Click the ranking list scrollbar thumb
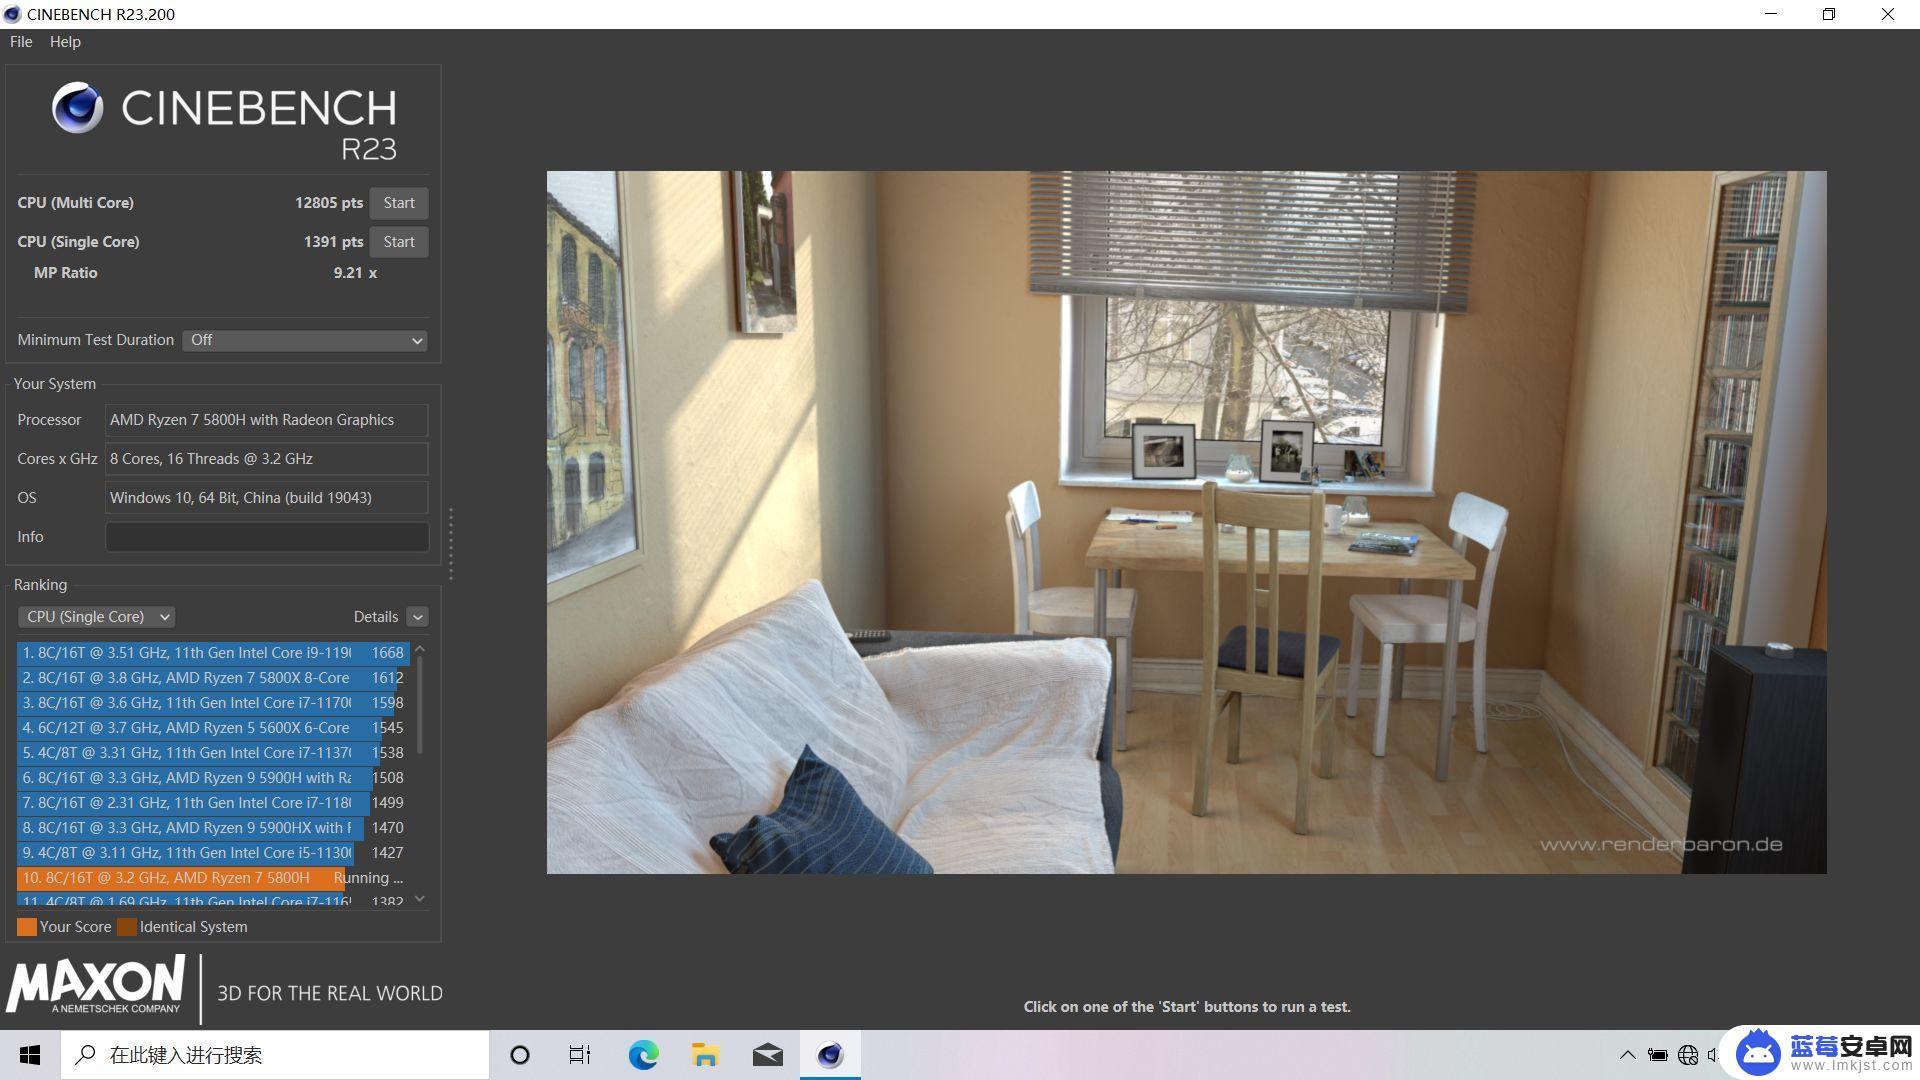The height and width of the screenshot is (1080, 1920). click(x=420, y=705)
